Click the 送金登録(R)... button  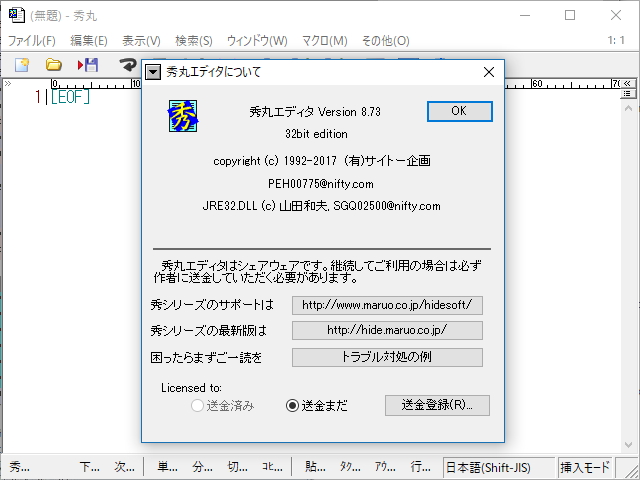click(x=437, y=405)
